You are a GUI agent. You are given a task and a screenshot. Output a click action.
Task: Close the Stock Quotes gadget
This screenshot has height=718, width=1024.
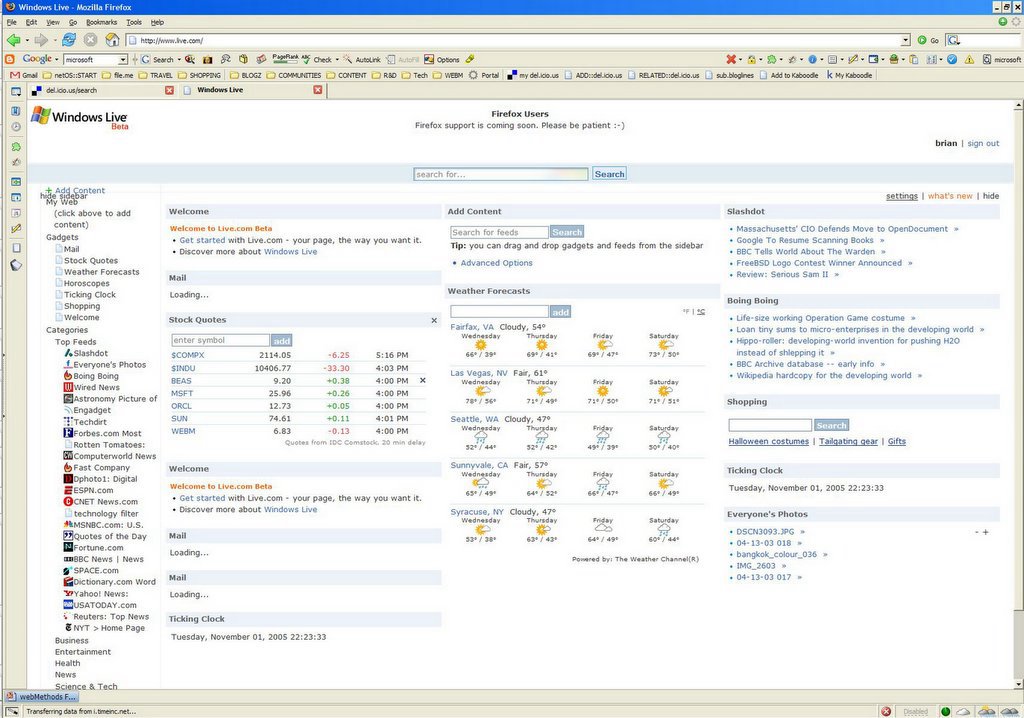pos(434,320)
